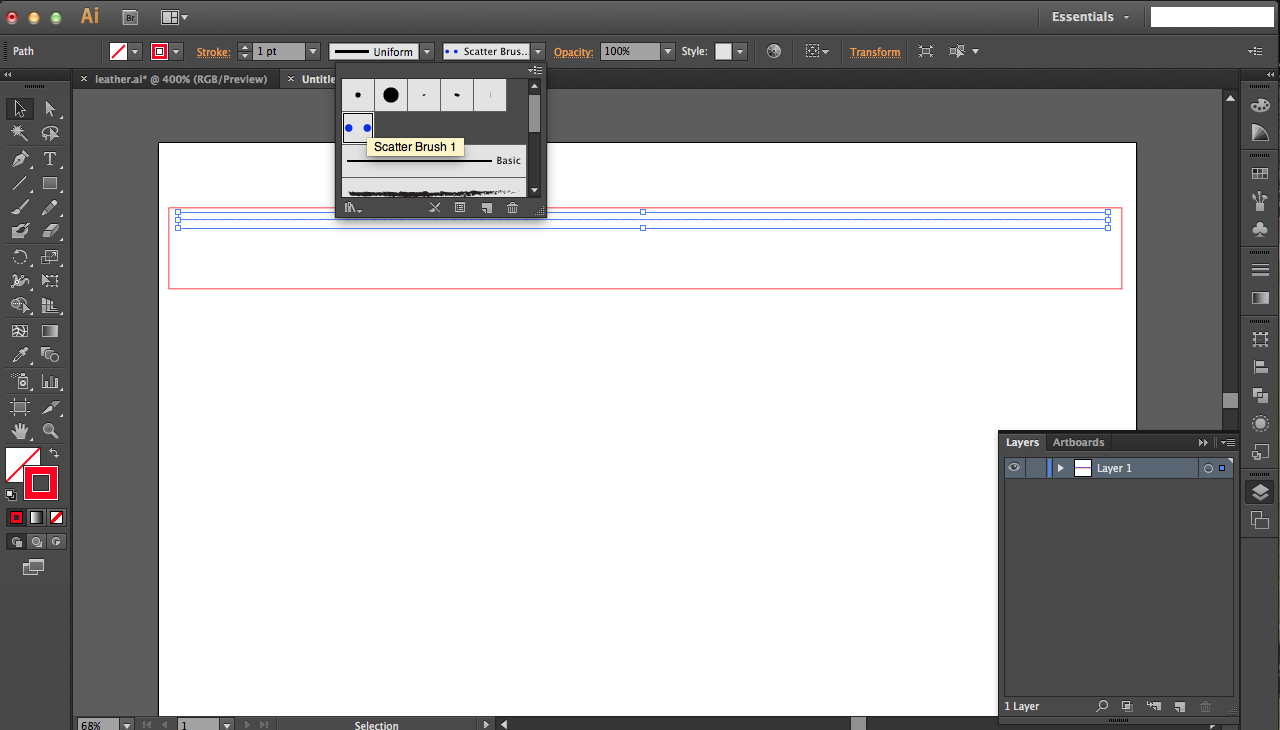Open the Brush Libraries Menu in the Brushes panel
This screenshot has width=1280, height=730.
pos(351,207)
